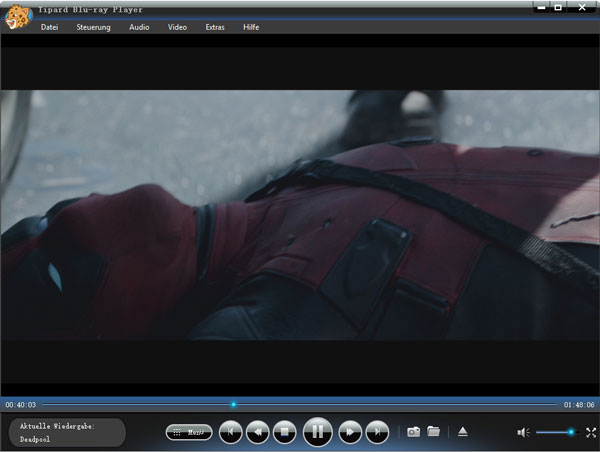This screenshot has width=600, height=452.
Task: Skip to the previous chapter
Action: click(x=230, y=432)
